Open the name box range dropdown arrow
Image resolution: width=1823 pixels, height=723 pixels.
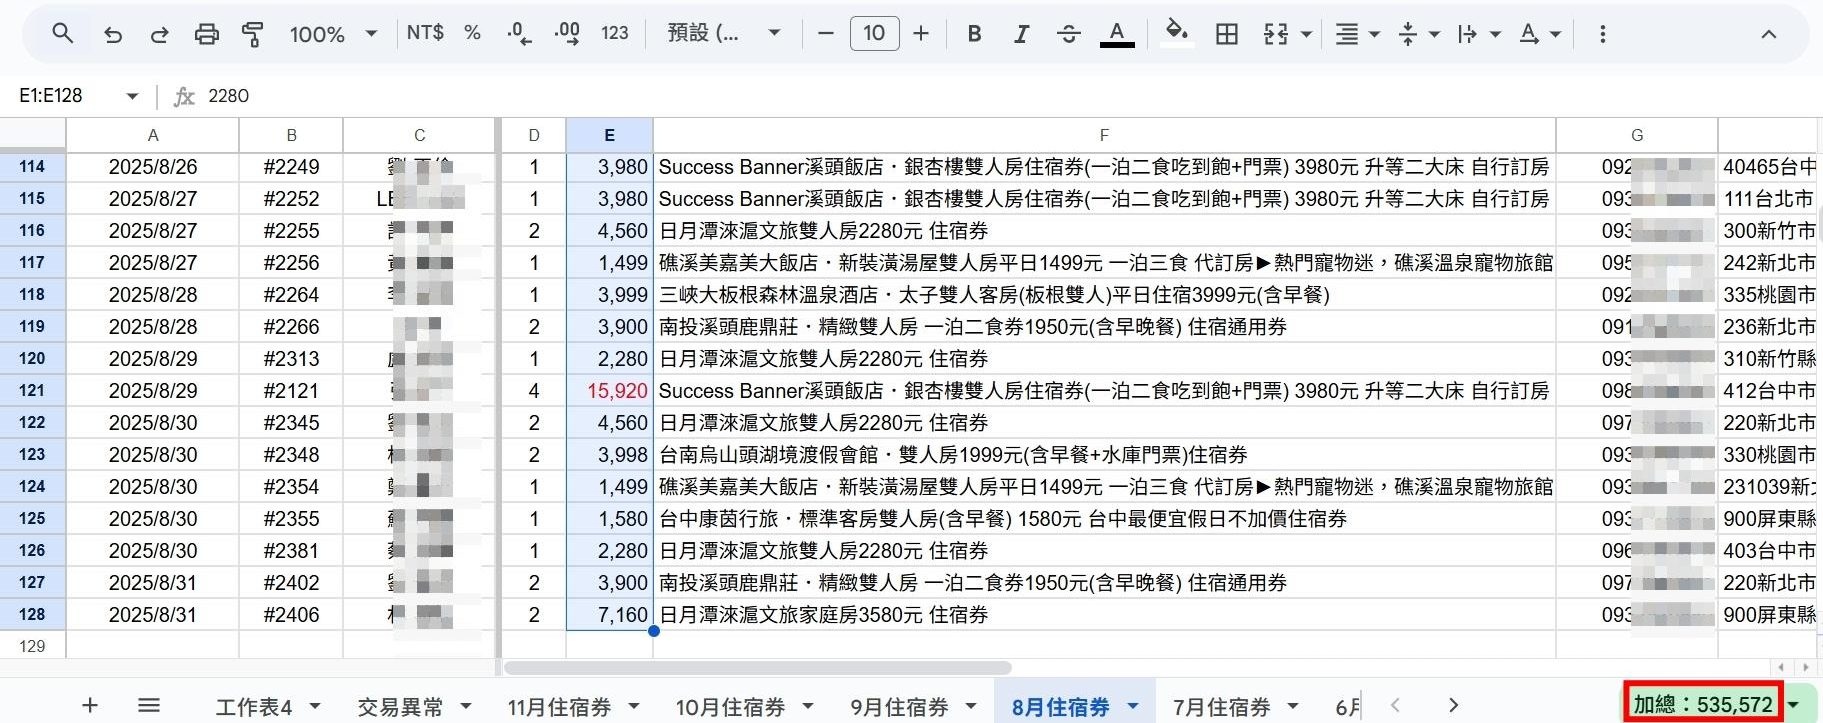[x=132, y=96]
